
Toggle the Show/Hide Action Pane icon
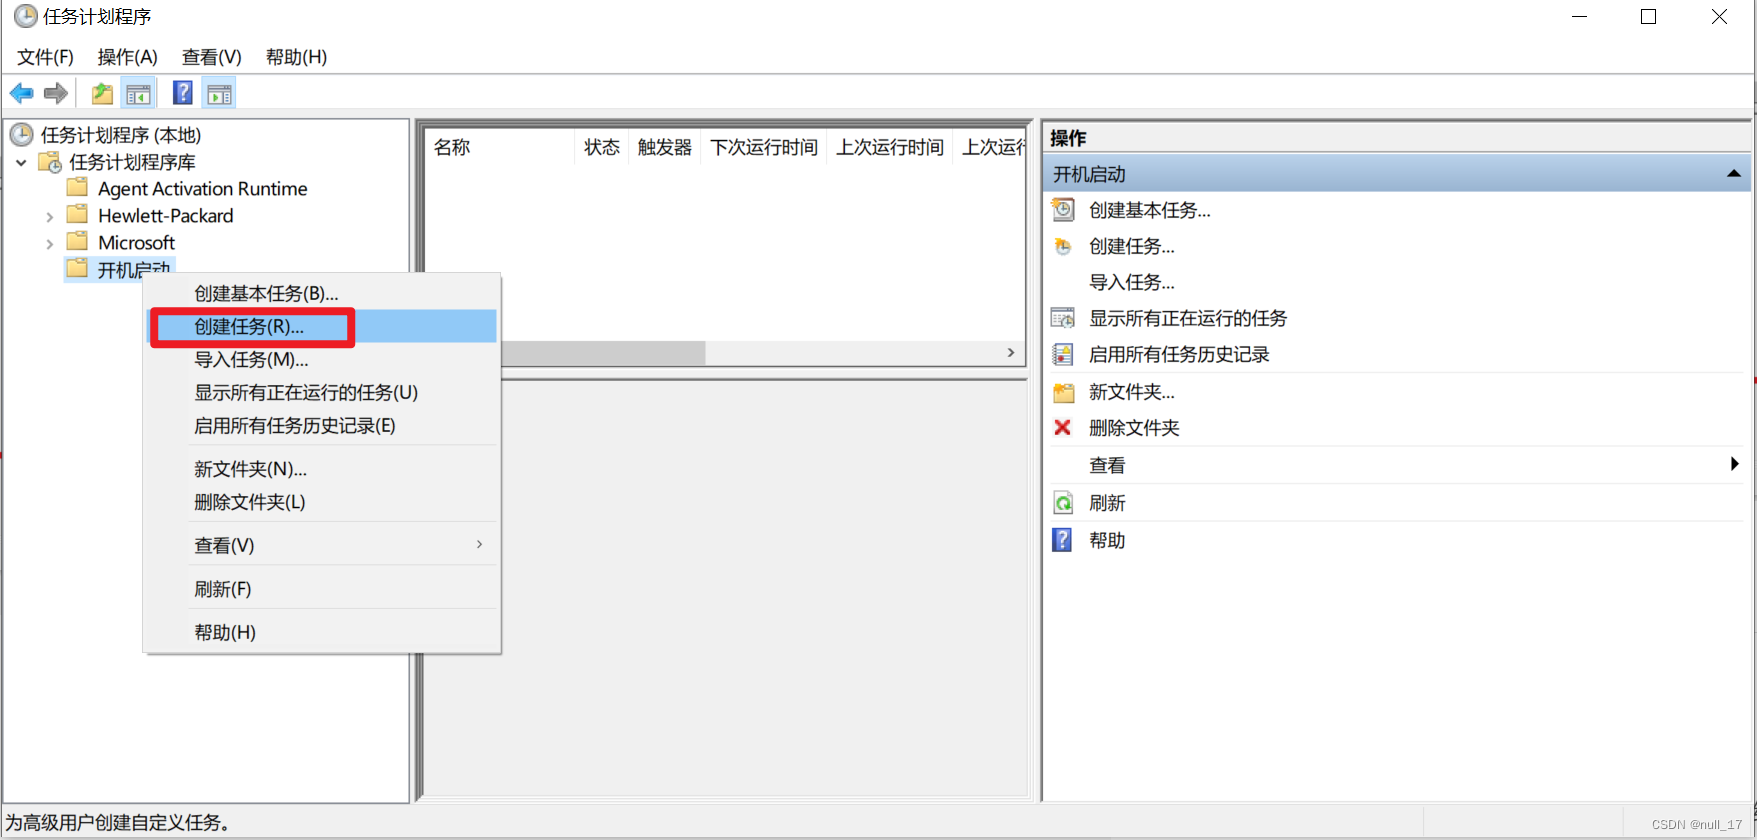tap(219, 94)
